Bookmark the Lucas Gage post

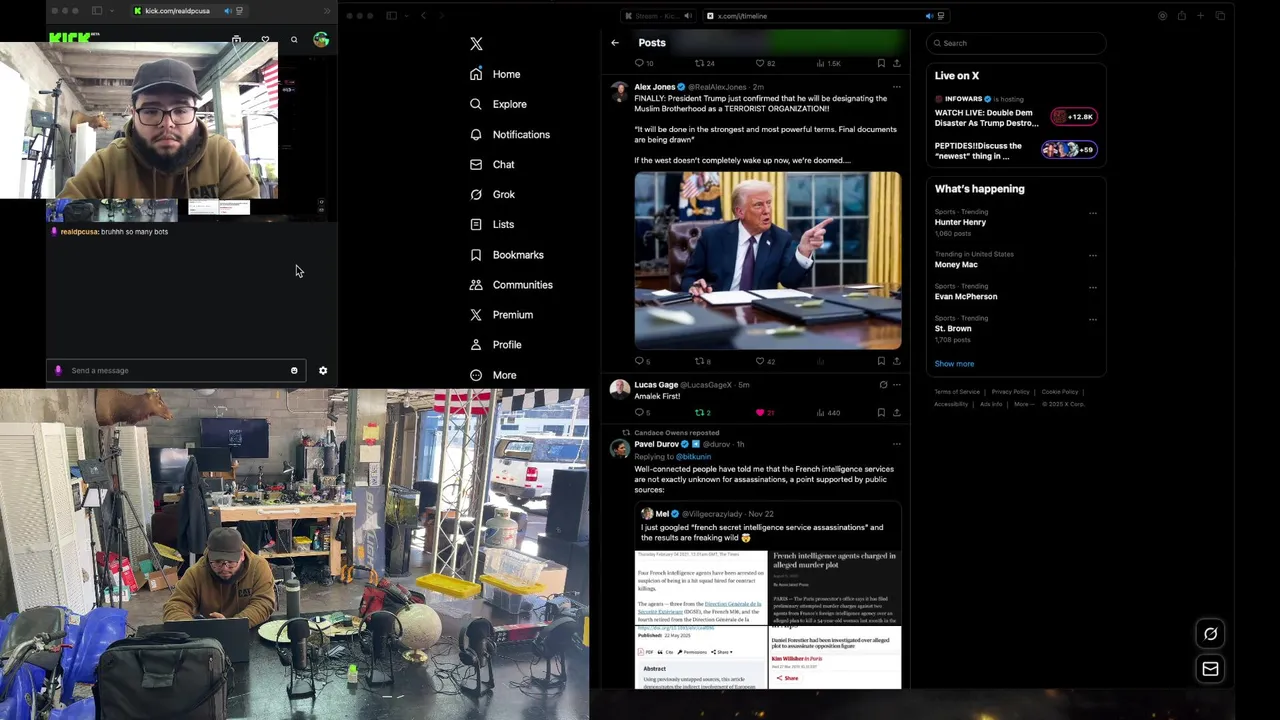[881, 412]
